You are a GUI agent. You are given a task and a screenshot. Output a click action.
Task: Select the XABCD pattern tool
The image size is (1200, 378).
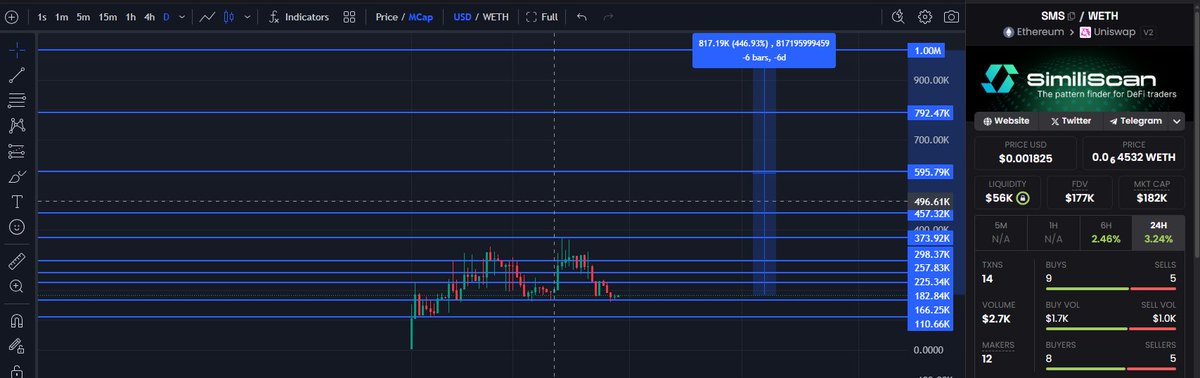[17, 126]
